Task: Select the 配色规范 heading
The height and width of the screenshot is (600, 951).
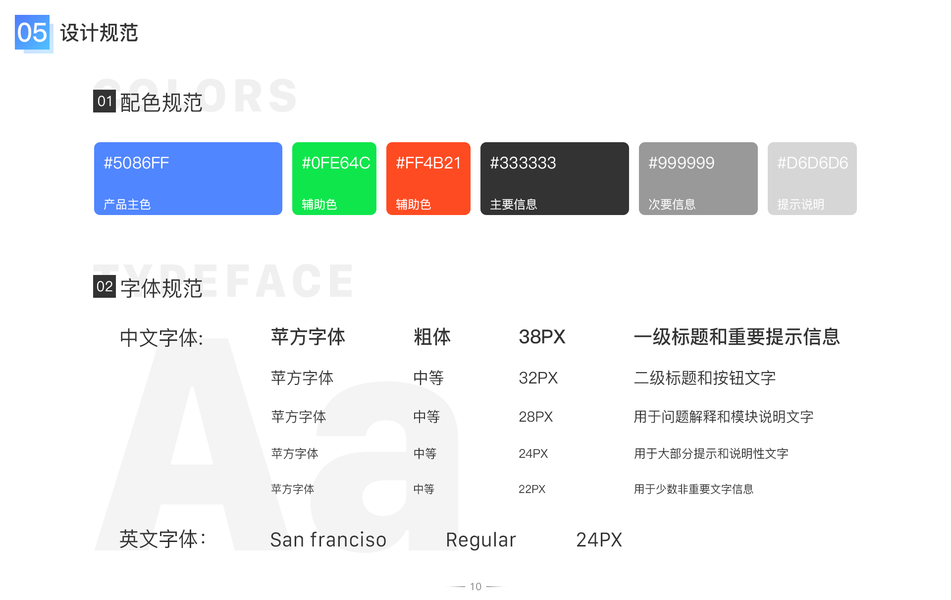Action: [x=161, y=103]
